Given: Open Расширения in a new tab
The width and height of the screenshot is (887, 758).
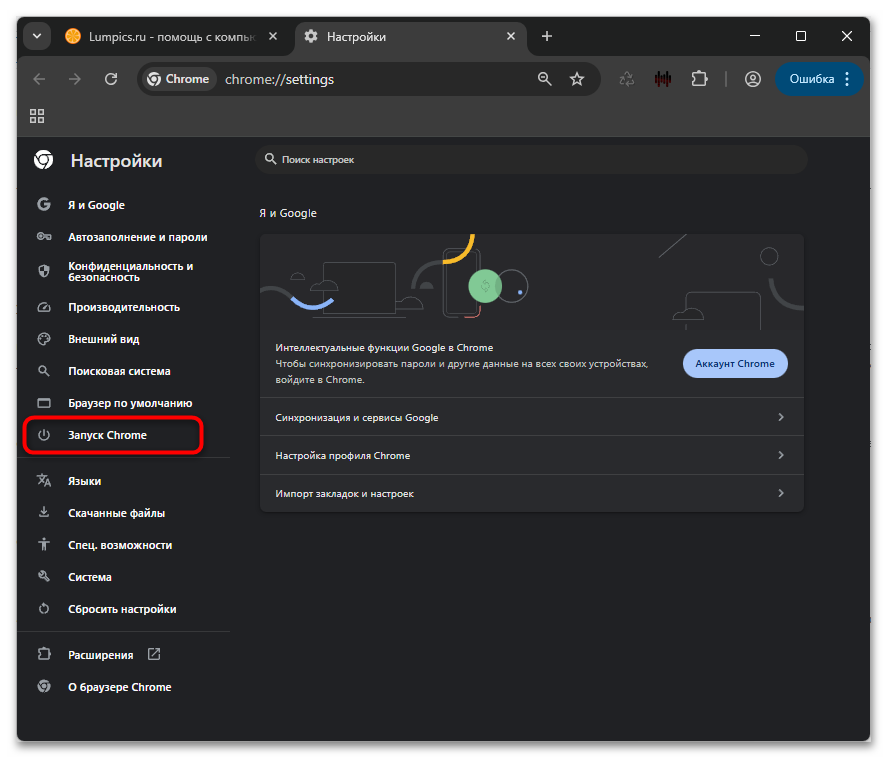Looking at the screenshot, I should pyautogui.click(x=124, y=655).
